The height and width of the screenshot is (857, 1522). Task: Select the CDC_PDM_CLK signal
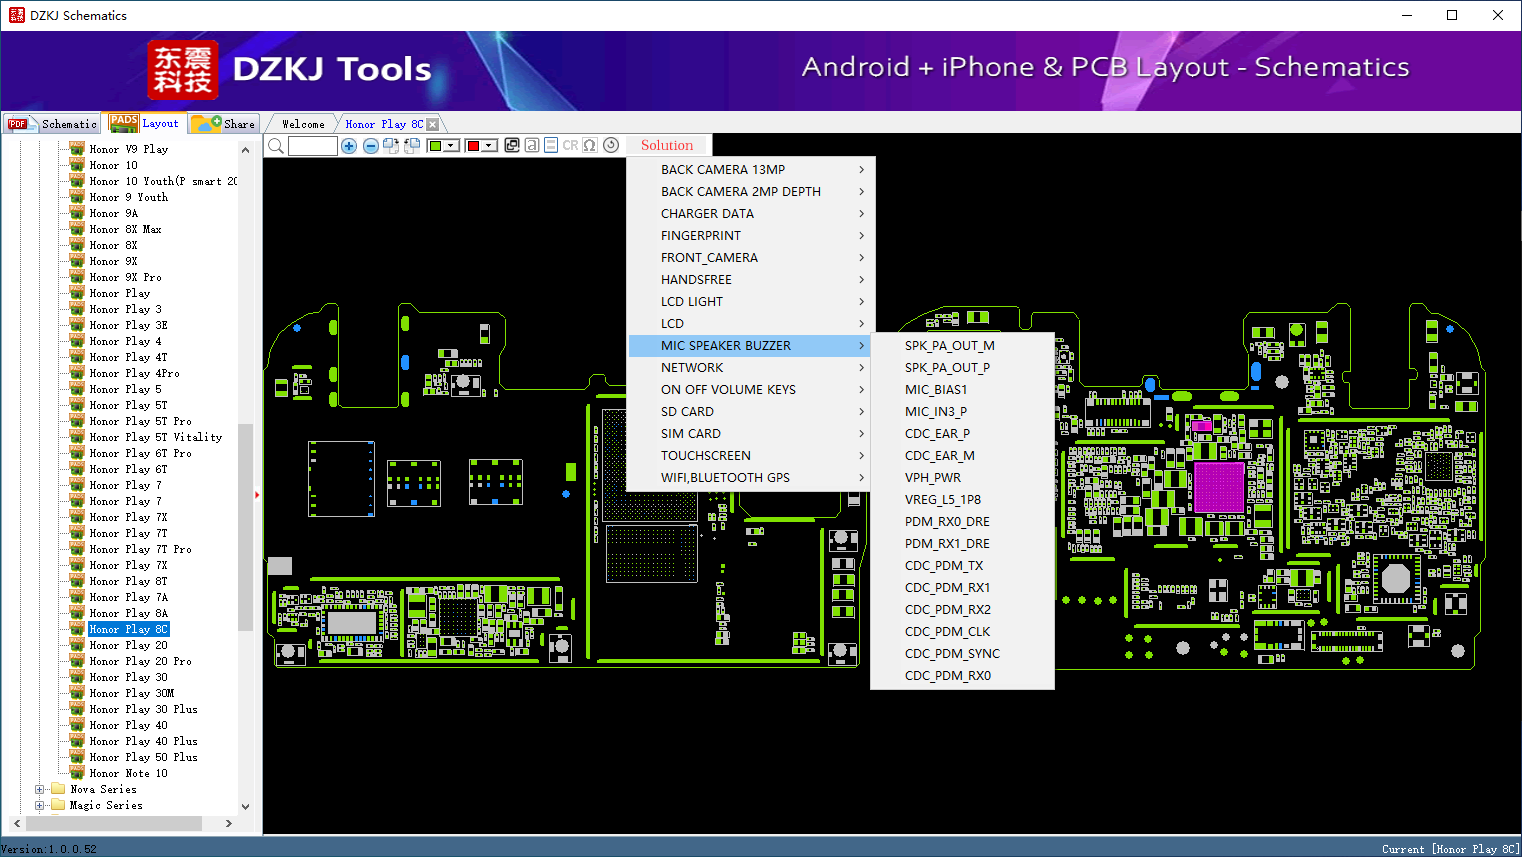click(x=962, y=631)
